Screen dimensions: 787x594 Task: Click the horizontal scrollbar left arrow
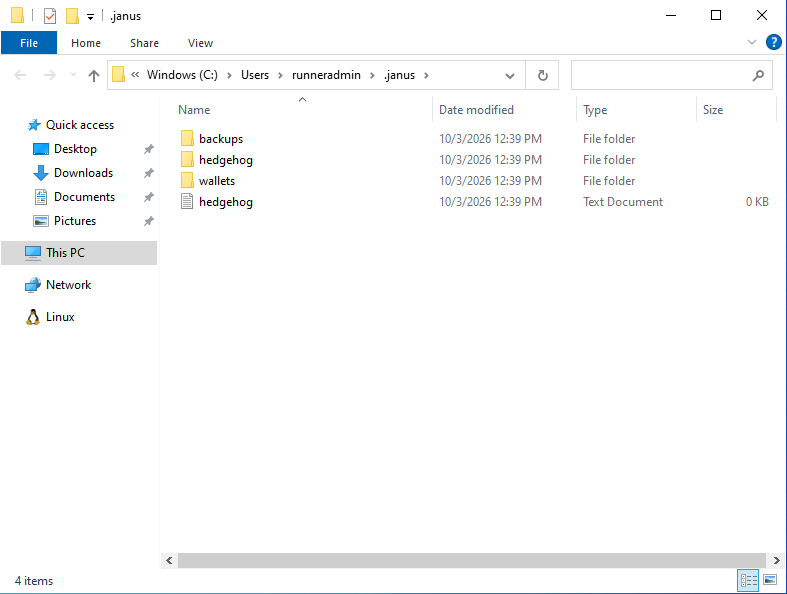tap(169, 560)
